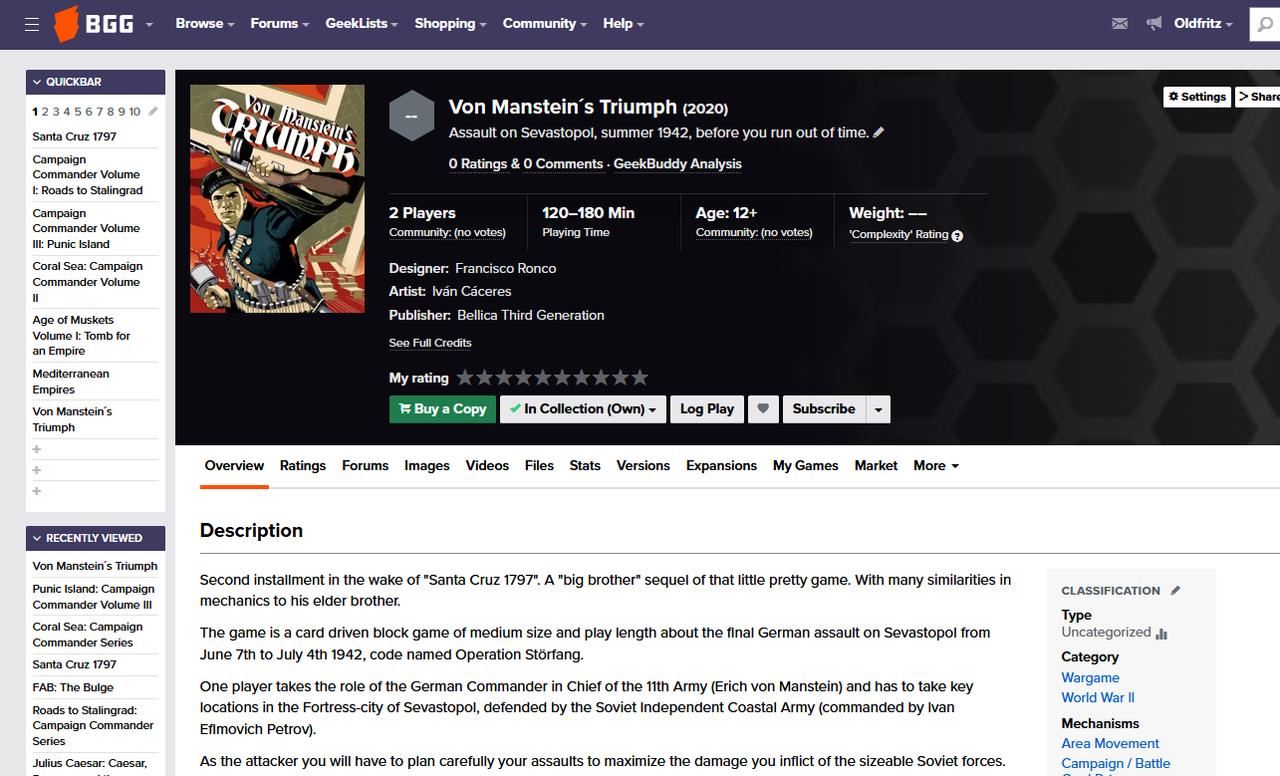Click the first plus slot in quickbar

[x=37, y=449]
